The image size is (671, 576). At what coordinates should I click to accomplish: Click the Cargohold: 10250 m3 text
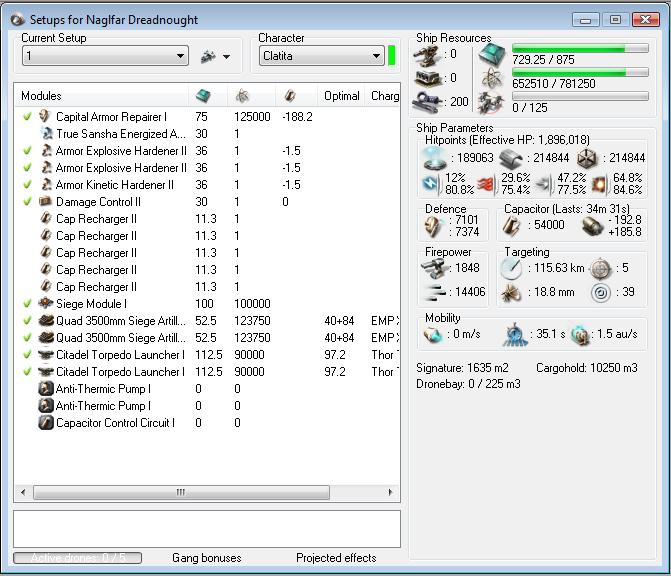pos(587,368)
